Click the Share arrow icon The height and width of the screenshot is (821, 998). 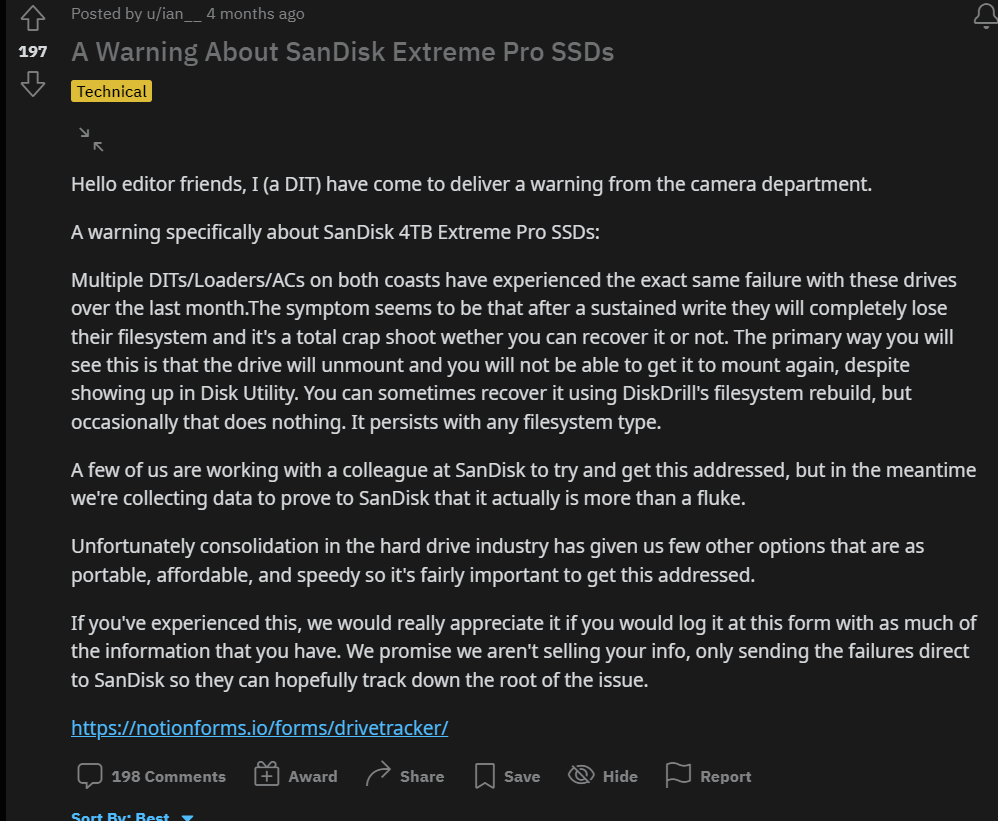click(x=377, y=775)
